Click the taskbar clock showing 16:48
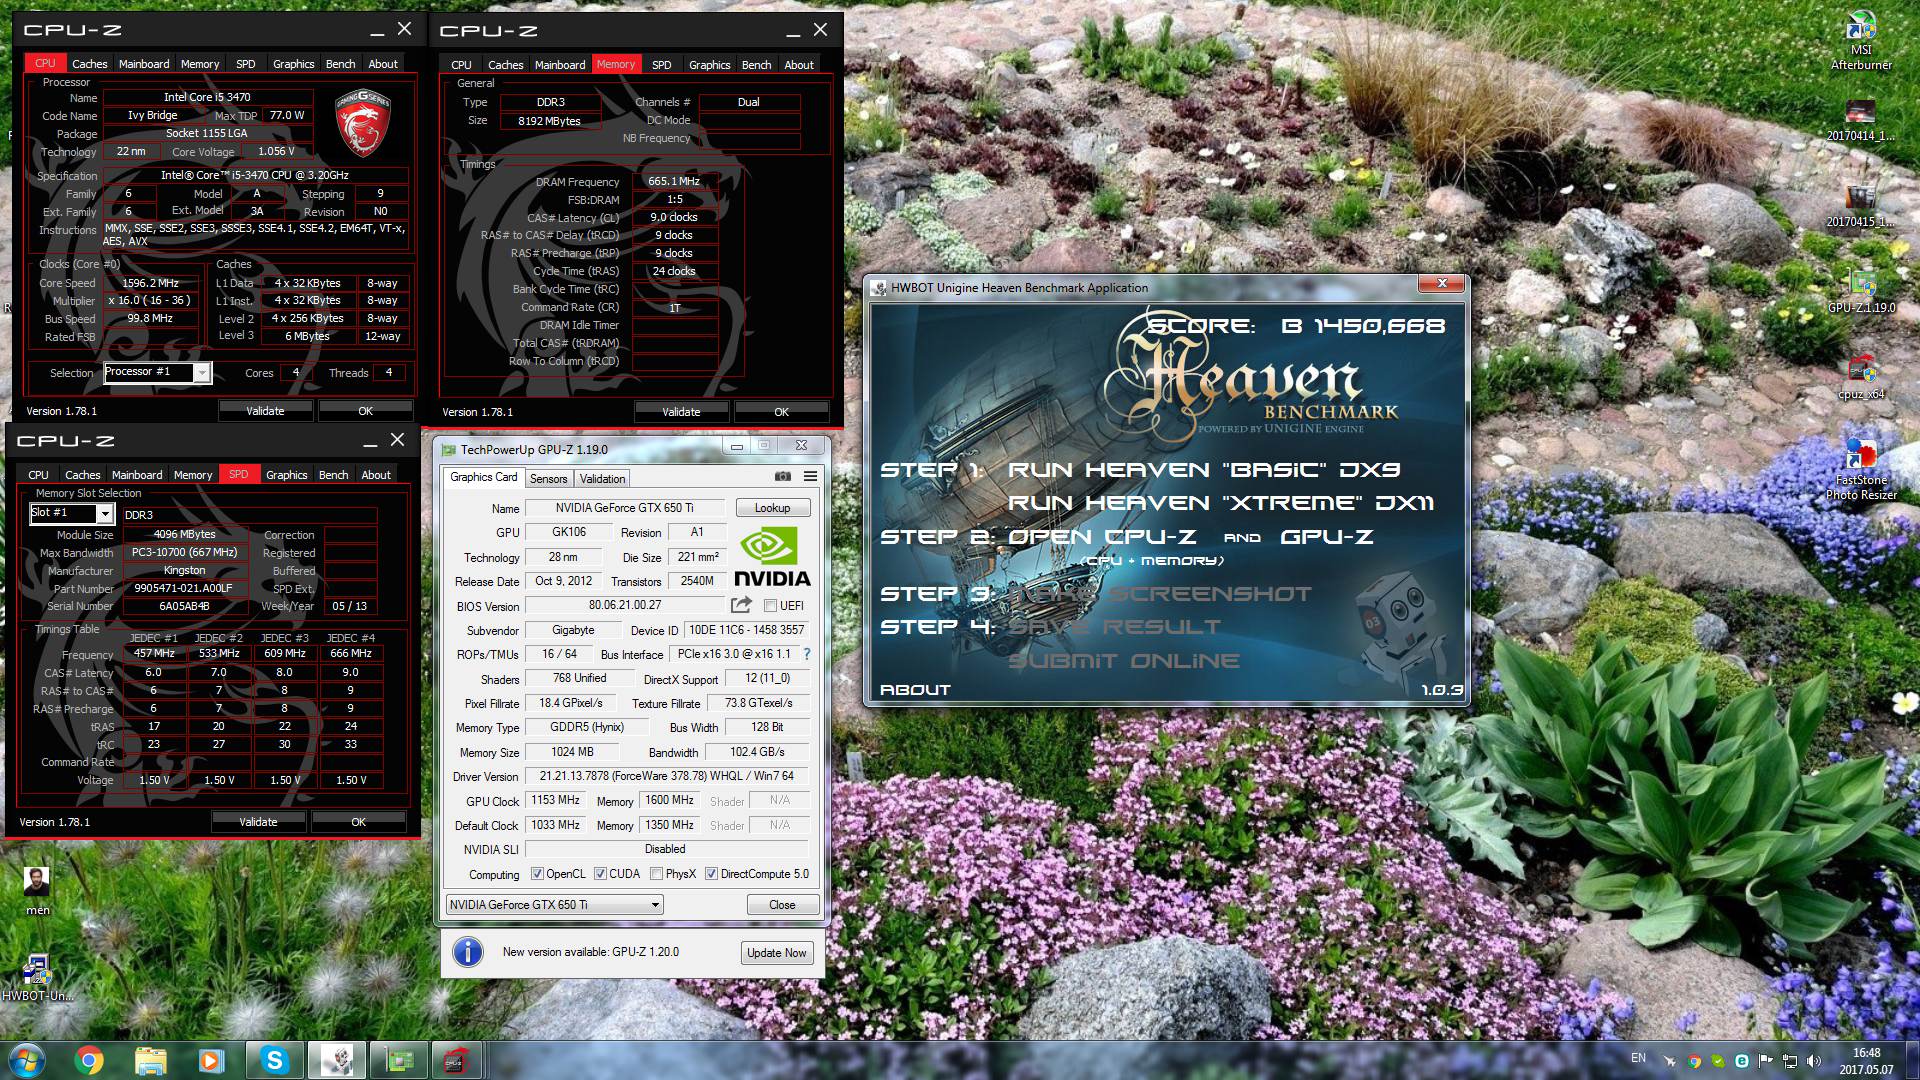This screenshot has width=1920, height=1080. 1866,1061
